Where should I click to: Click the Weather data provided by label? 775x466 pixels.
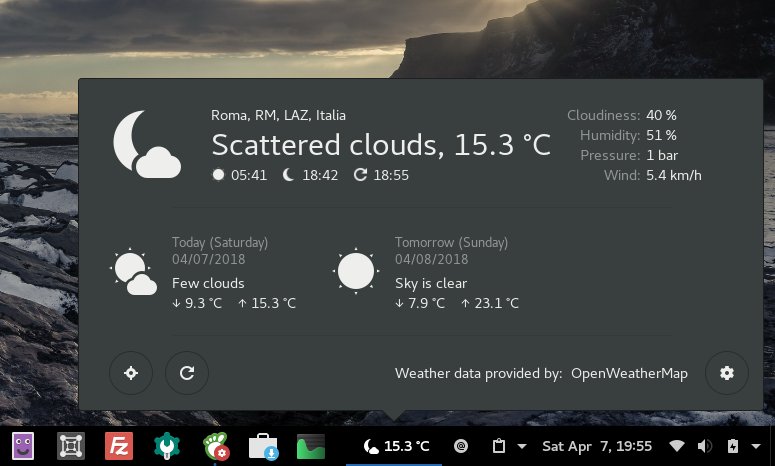(x=478, y=374)
